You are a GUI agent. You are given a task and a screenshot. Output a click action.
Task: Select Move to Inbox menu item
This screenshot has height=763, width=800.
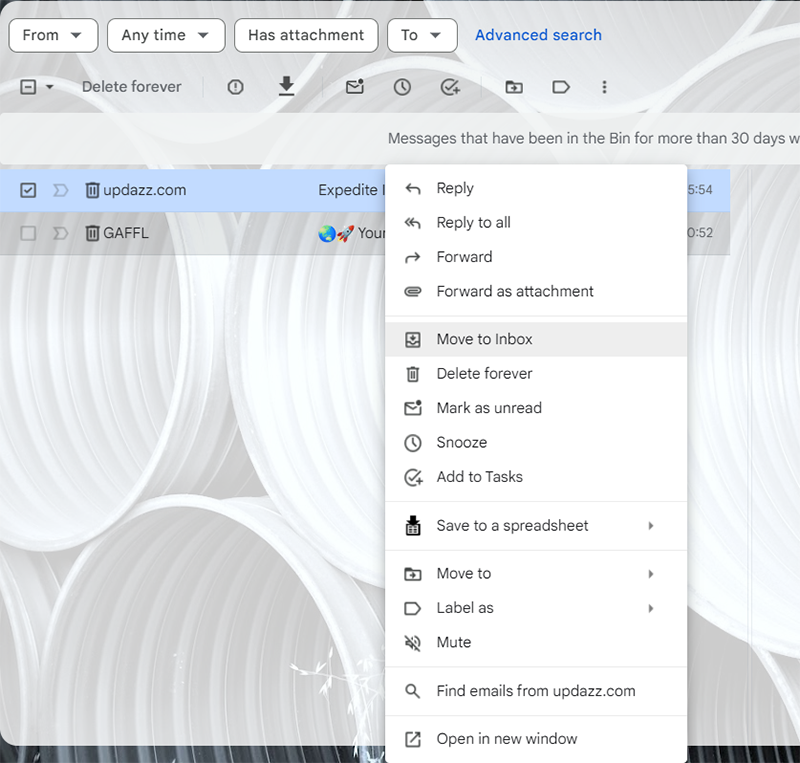[x=536, y=339]
